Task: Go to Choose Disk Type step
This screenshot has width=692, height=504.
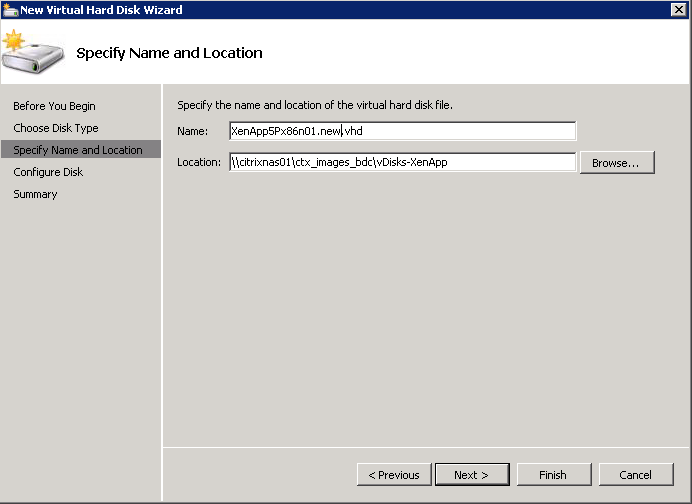Action: [56, 128]
